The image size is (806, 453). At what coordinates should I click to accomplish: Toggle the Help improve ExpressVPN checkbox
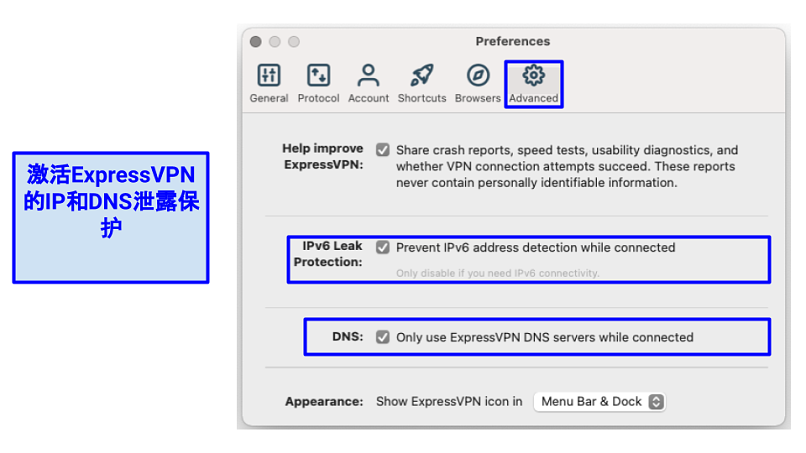click(382, 150)
